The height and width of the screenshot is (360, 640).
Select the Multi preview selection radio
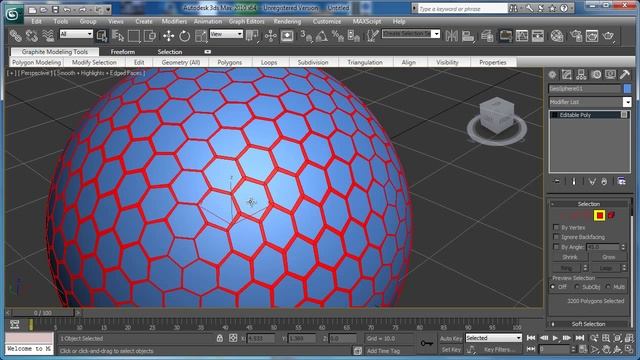click(x=608, y=287)
